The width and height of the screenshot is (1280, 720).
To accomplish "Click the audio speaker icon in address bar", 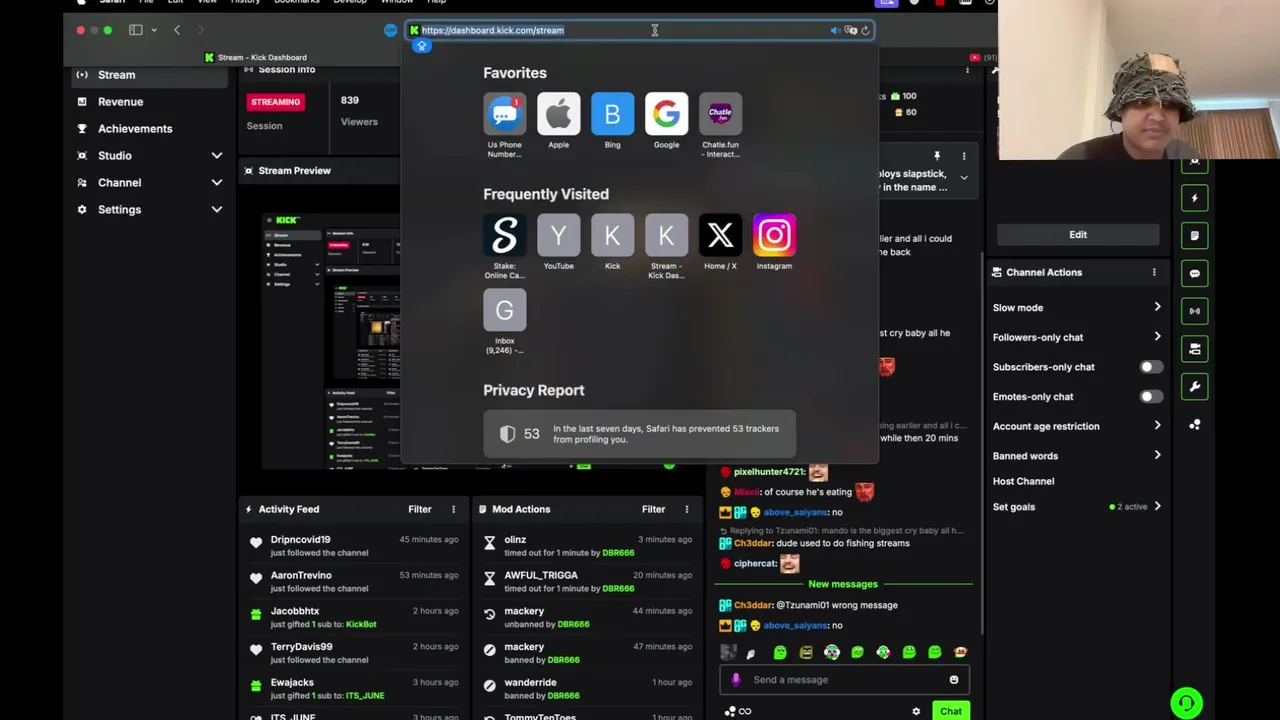I will point(835,30).
